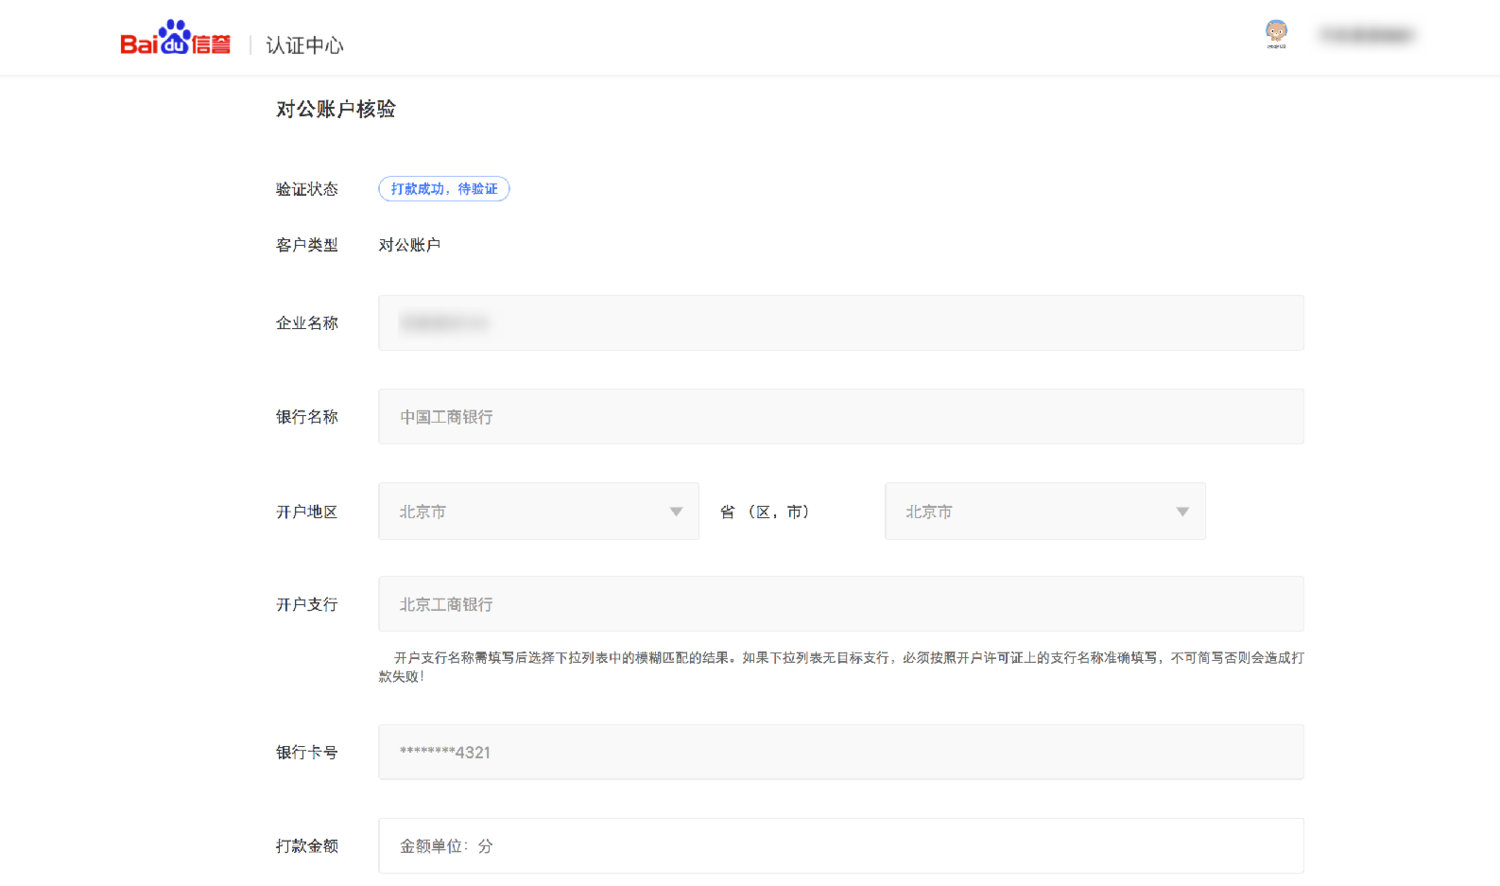Expand the second 北京市 dropdown after 省（区，市）
The image size is (1500, 886).
click(1044, 512)
